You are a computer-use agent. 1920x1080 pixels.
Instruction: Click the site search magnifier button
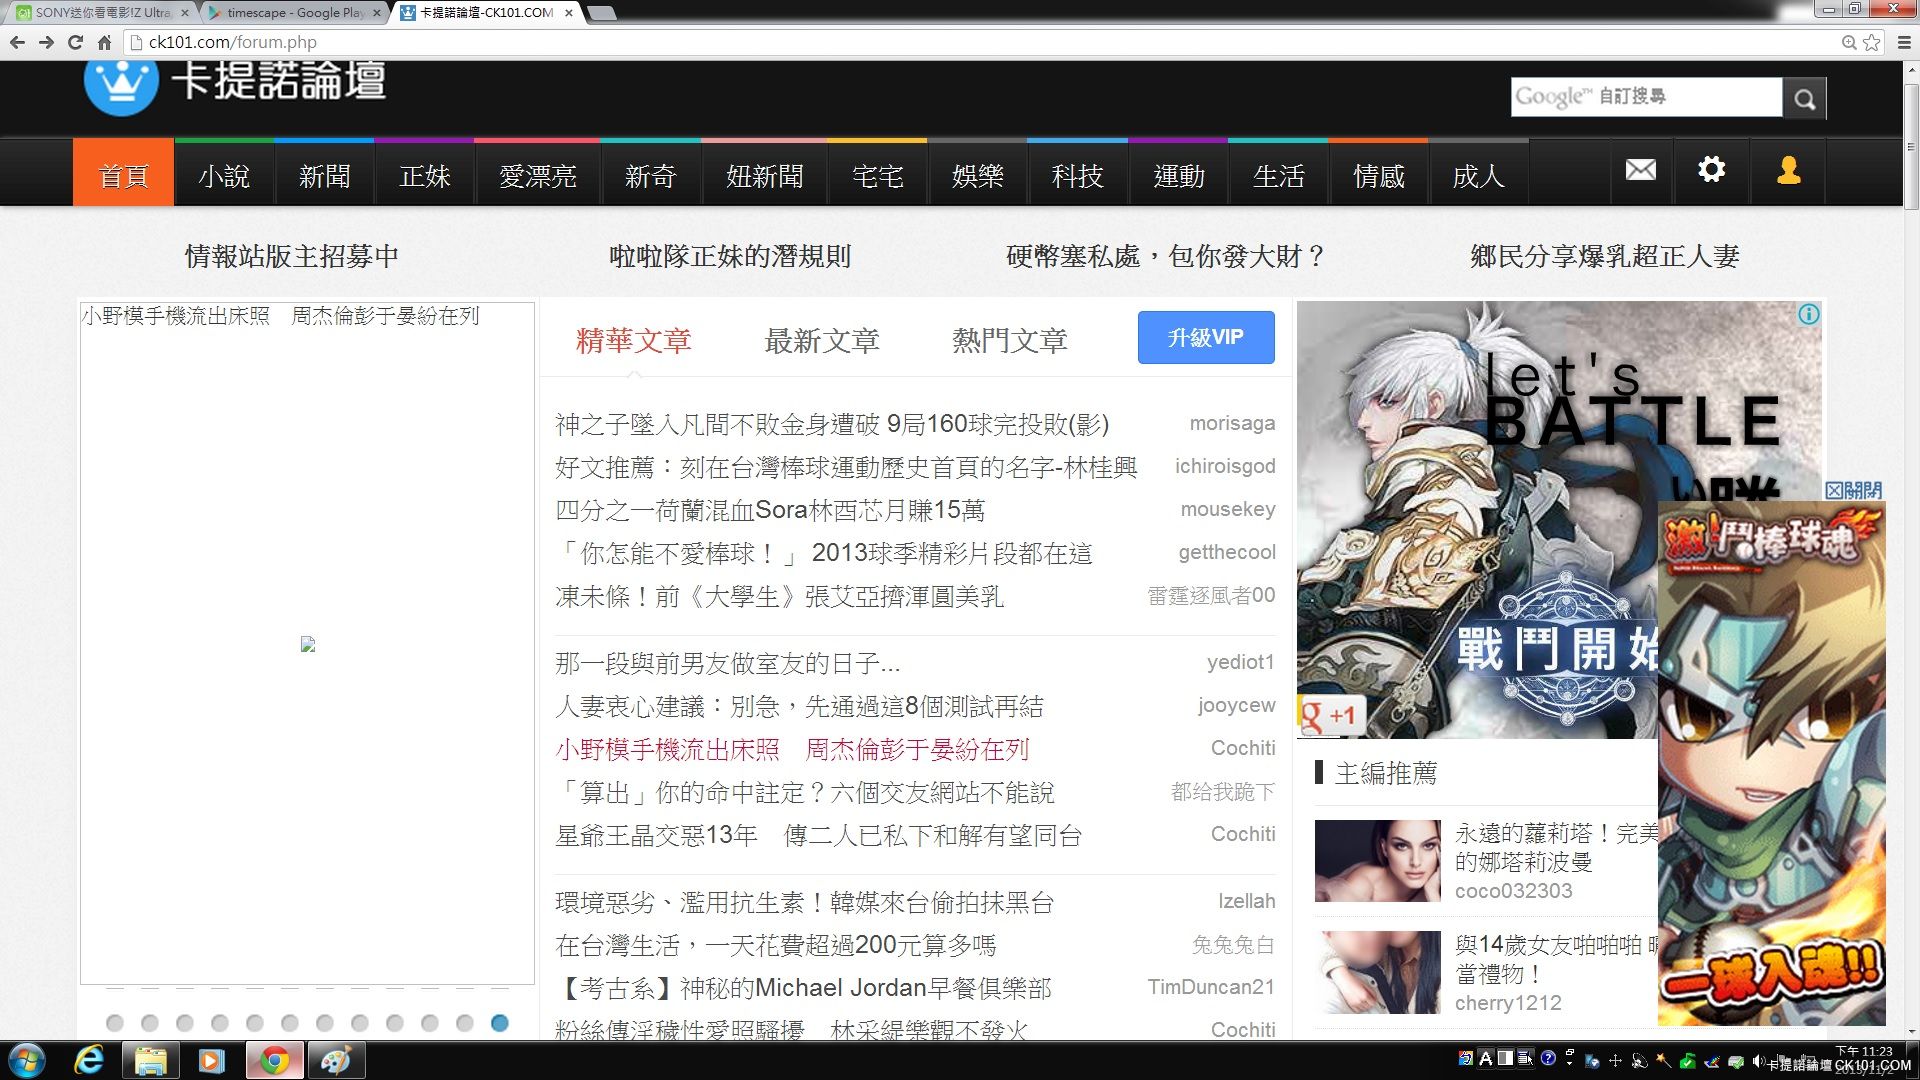1804,98
